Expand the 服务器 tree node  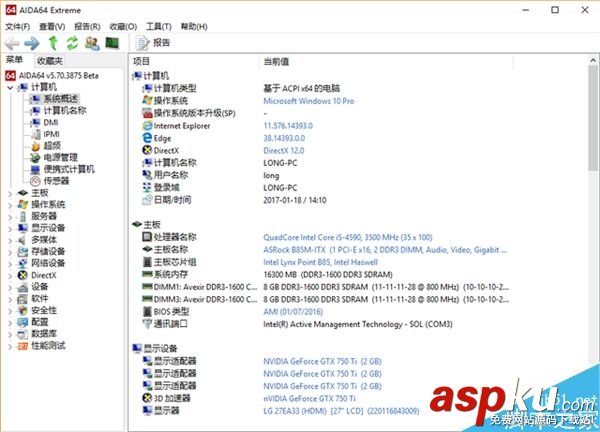tap(10, 217)
